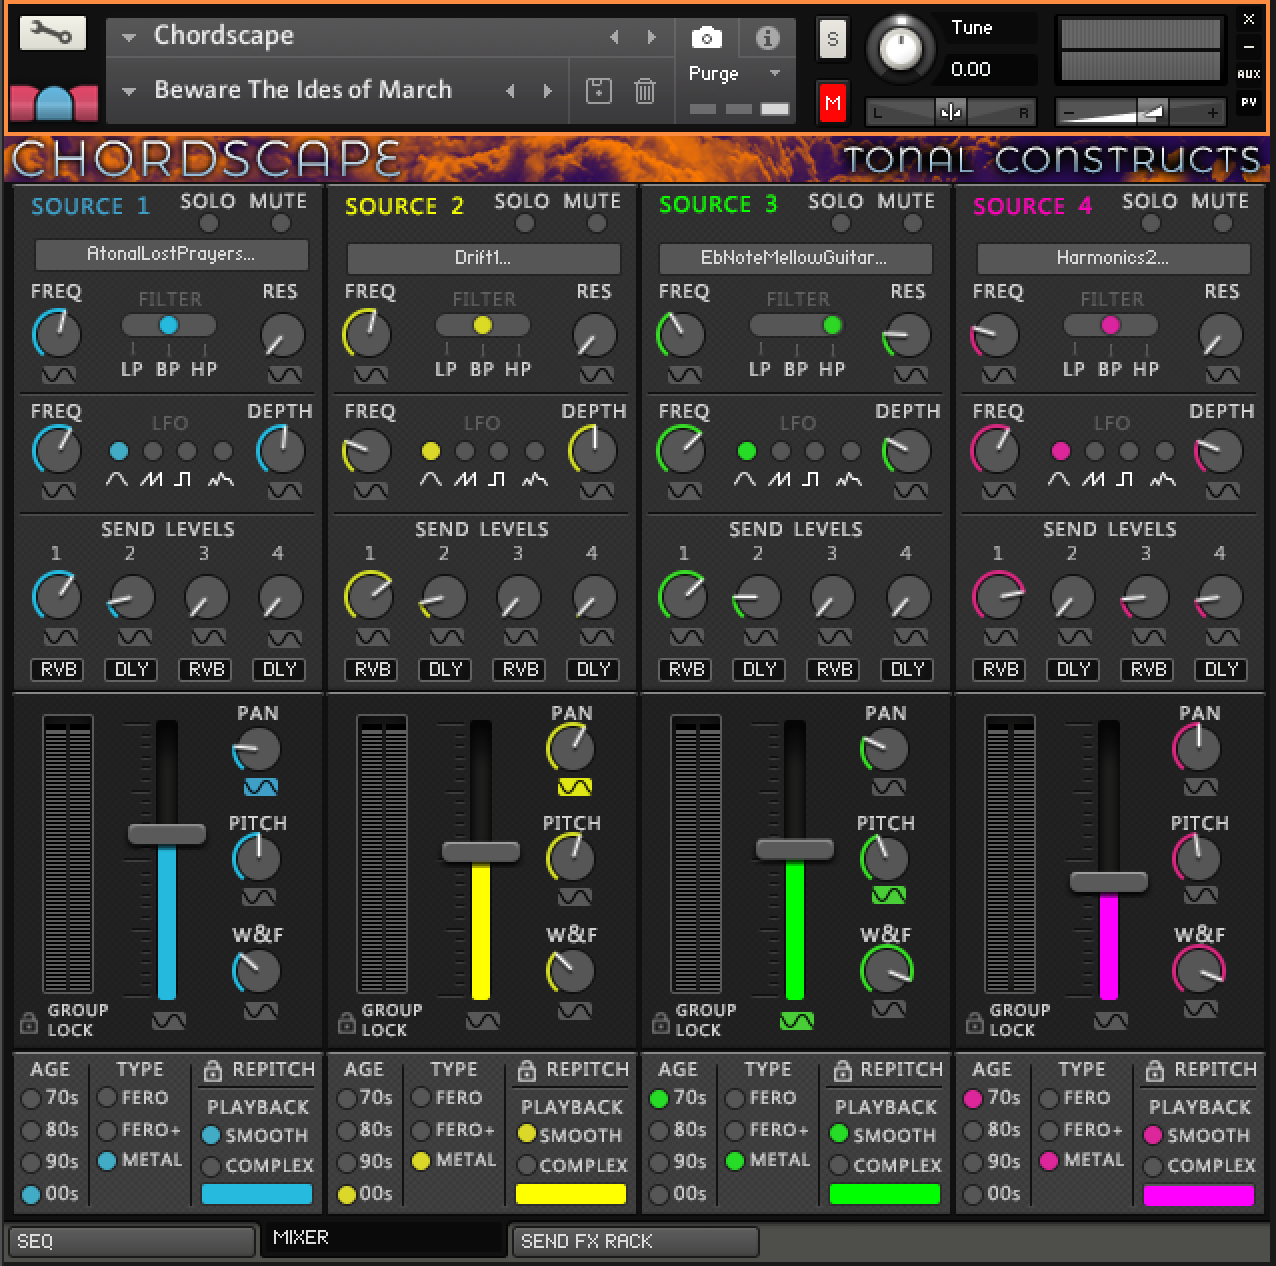This screenshot has width=1276, height=1266.
Task: Select COMPLEX playback for Source 3
Action: 839,1165
